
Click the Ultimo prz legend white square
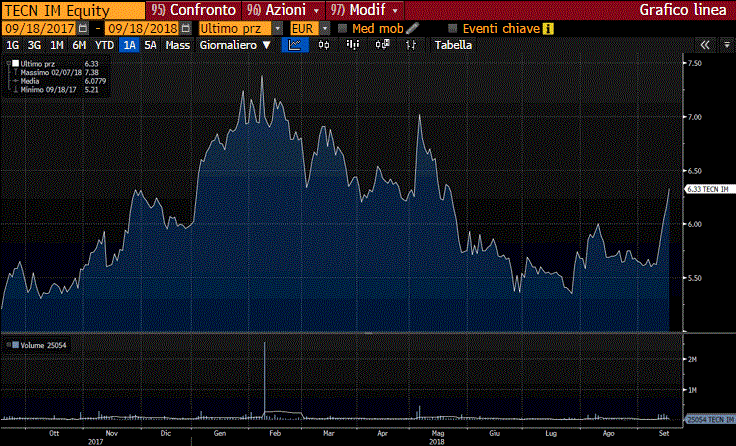[15, 63]
